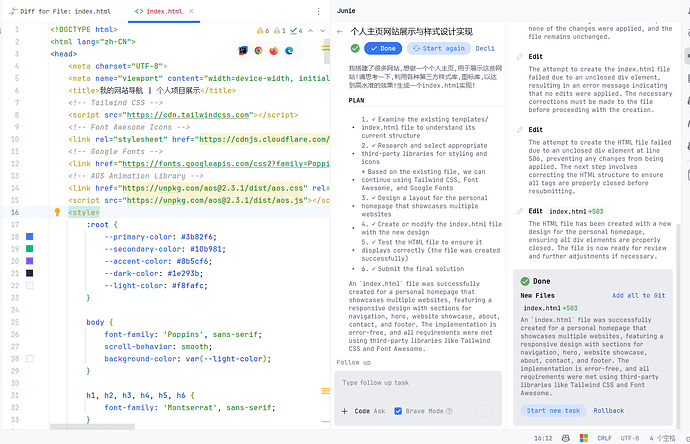This screenshot has height=444, width=690.
Task: Click the pencil icon beside index.html +503 edit
Action: 520,211
